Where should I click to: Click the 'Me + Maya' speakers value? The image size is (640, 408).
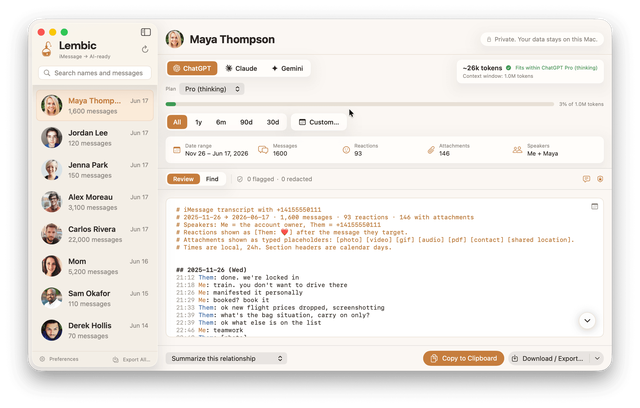click(542, 154)
